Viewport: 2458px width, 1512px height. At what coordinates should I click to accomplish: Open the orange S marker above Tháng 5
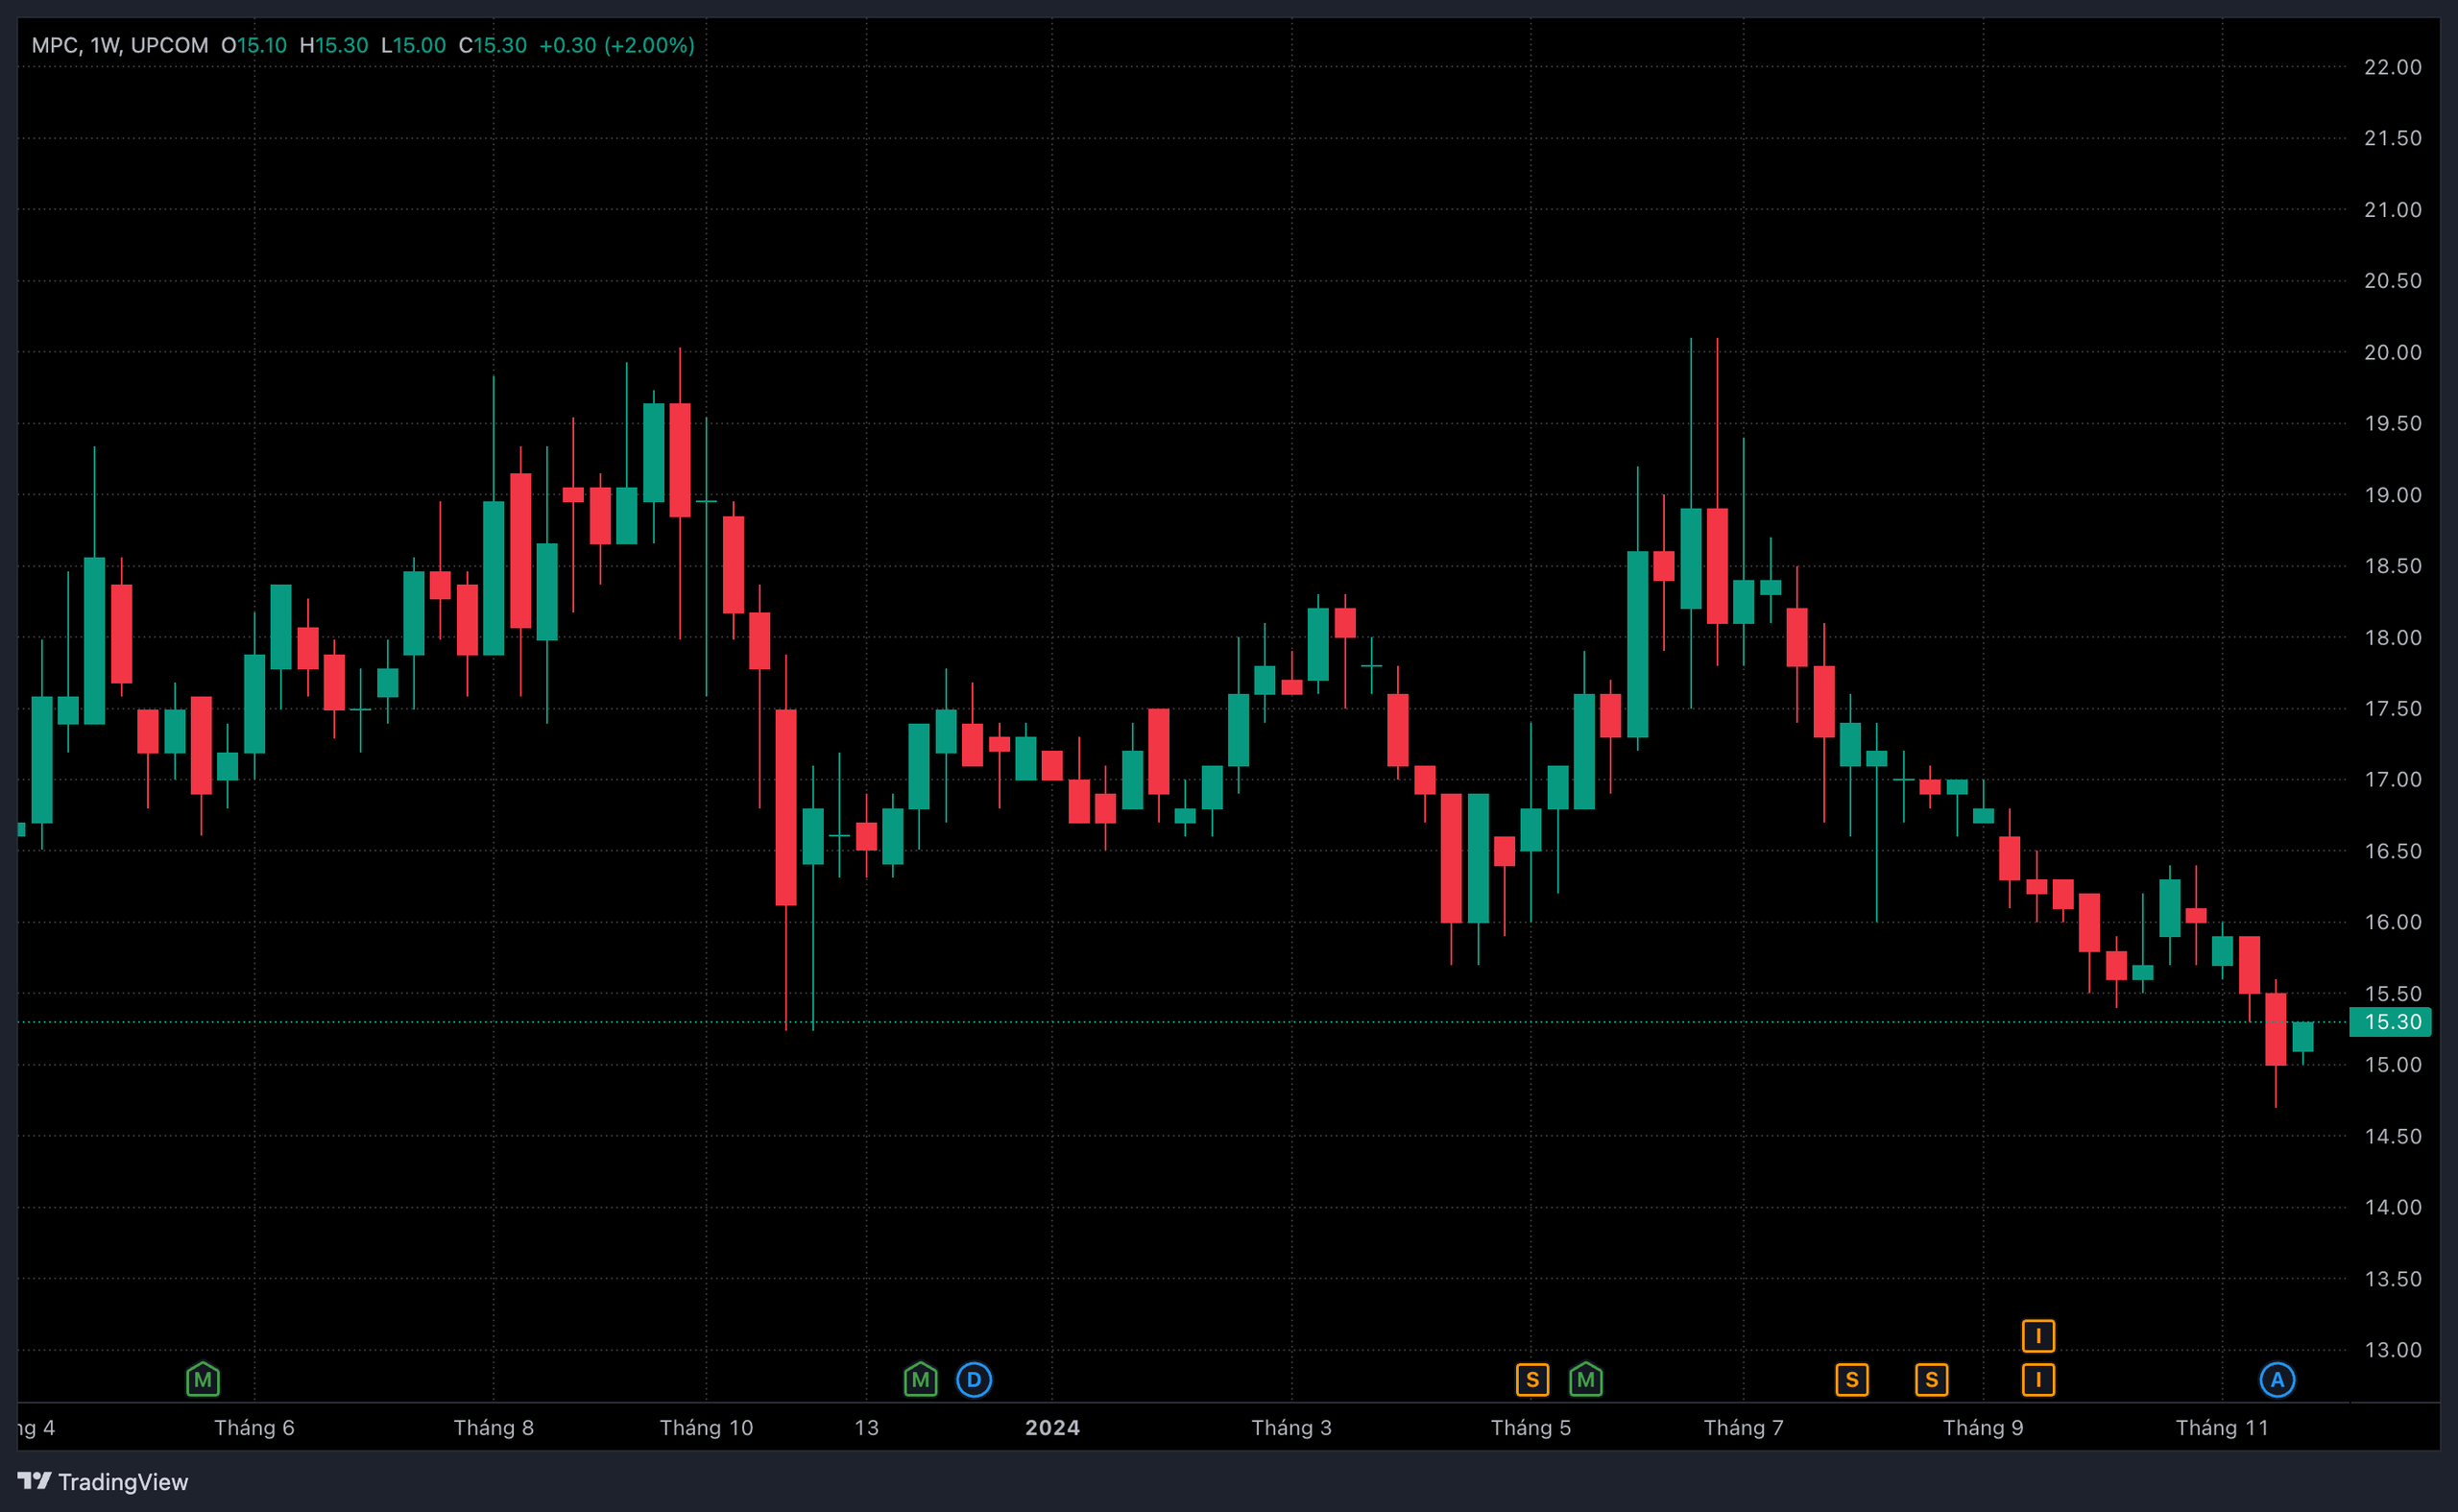tap(1532, 1380)
